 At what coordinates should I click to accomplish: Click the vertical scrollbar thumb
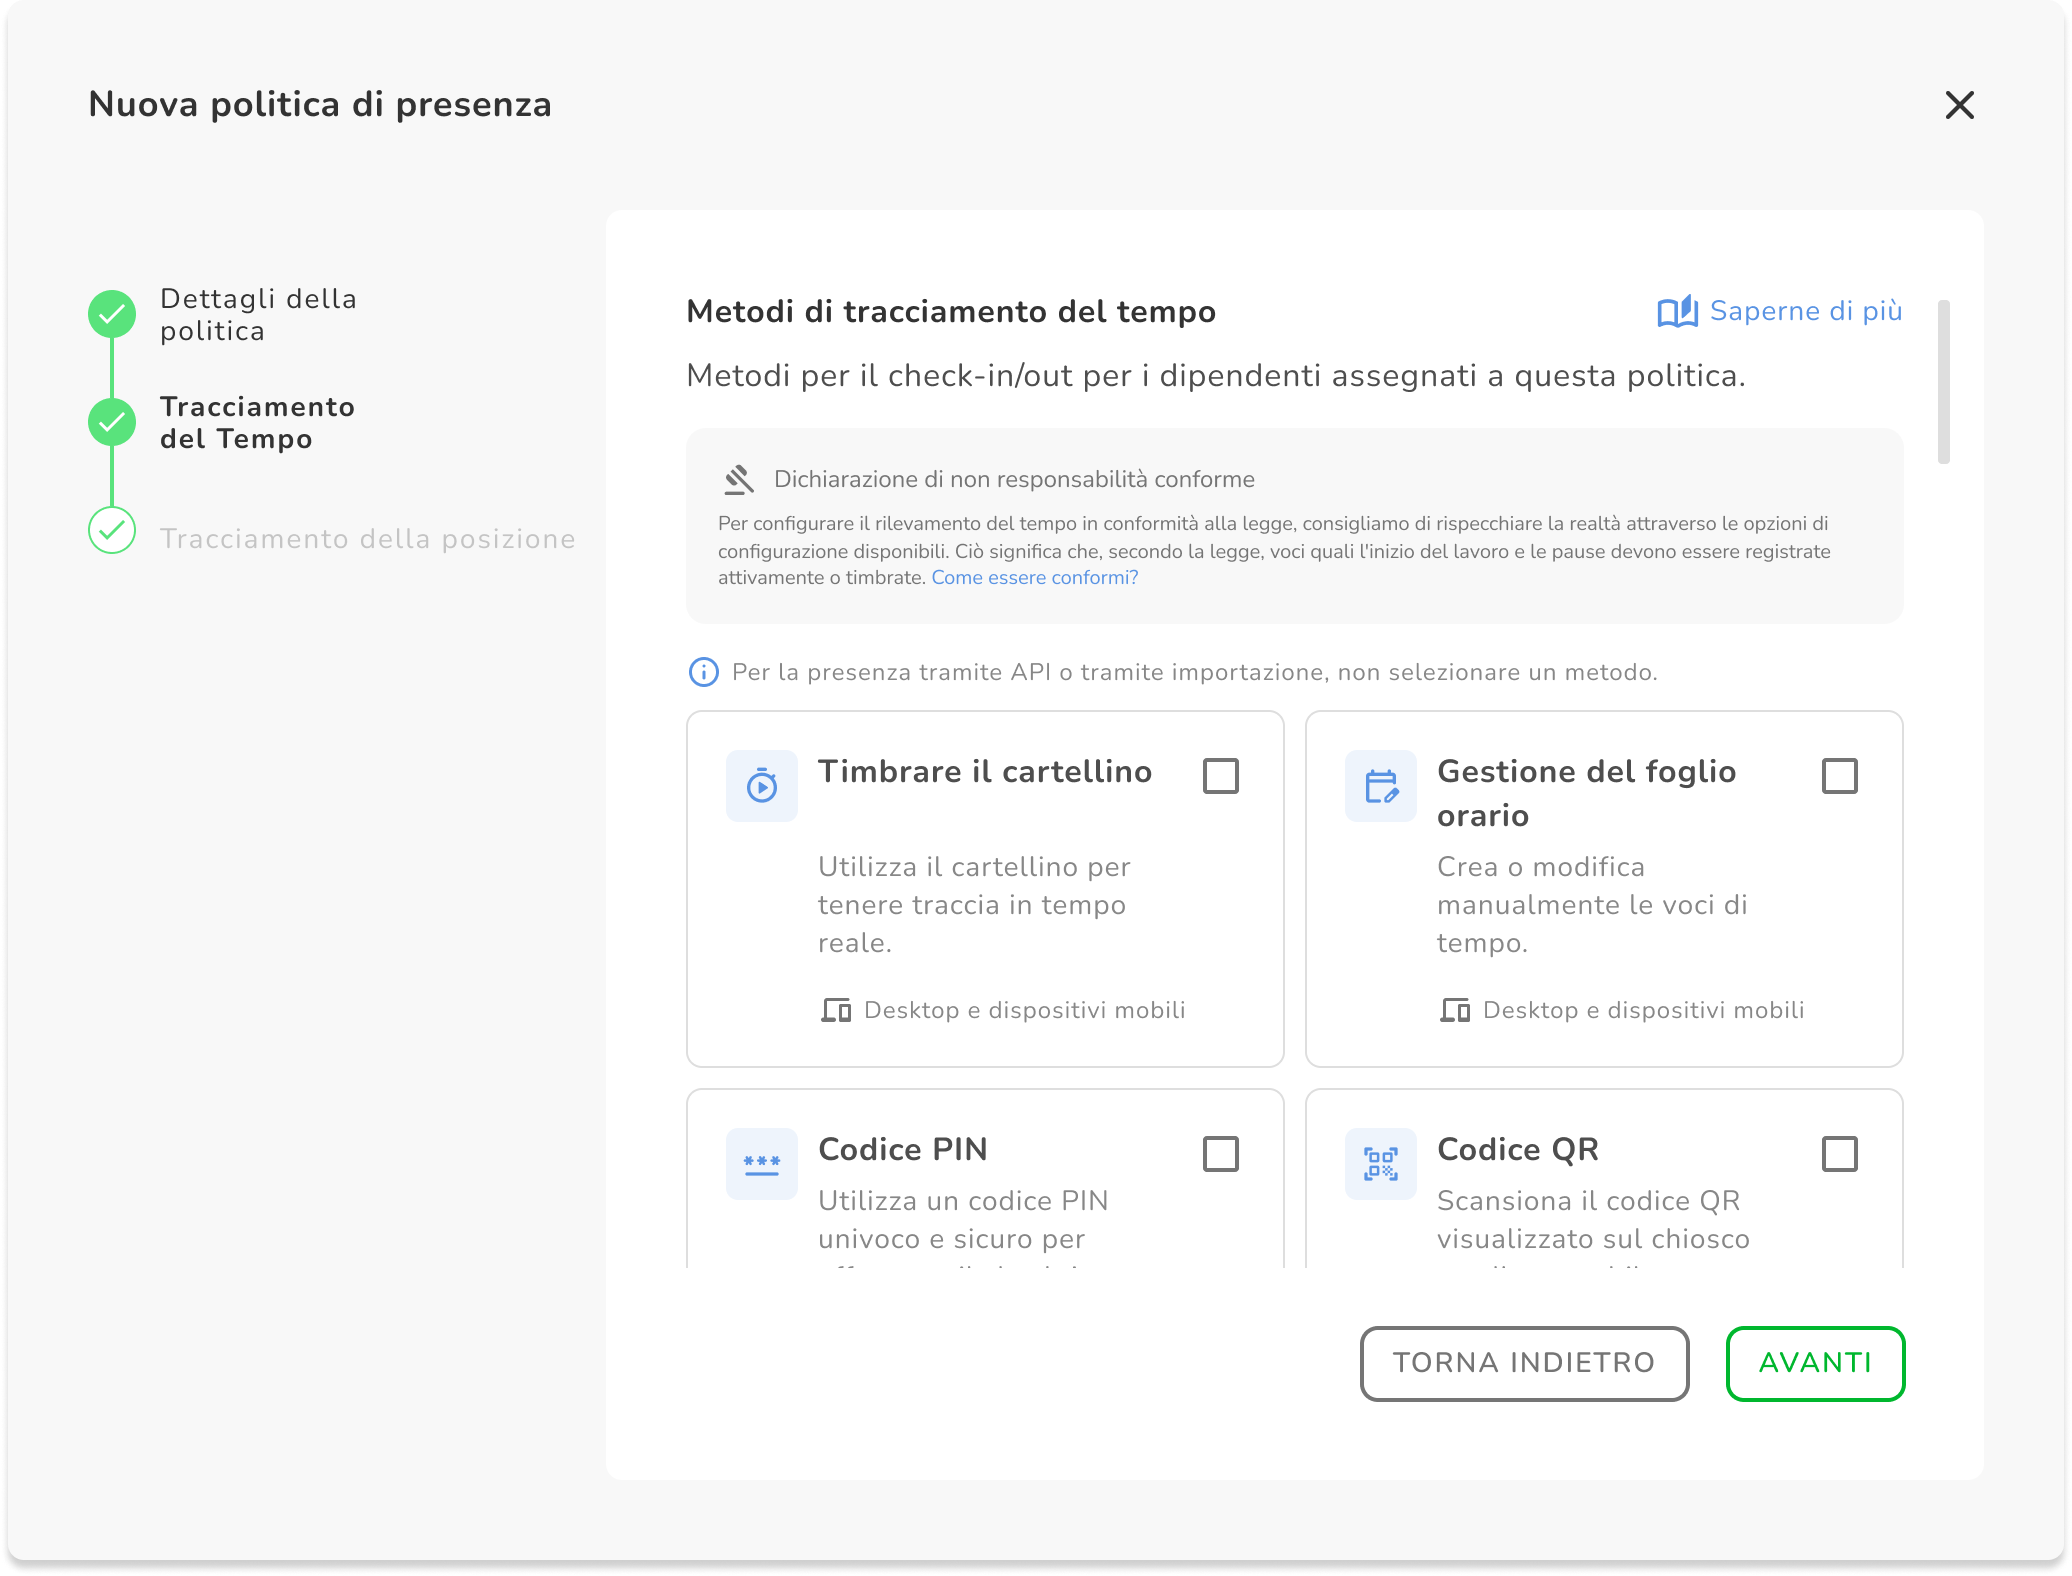(x=1943, y=382)
